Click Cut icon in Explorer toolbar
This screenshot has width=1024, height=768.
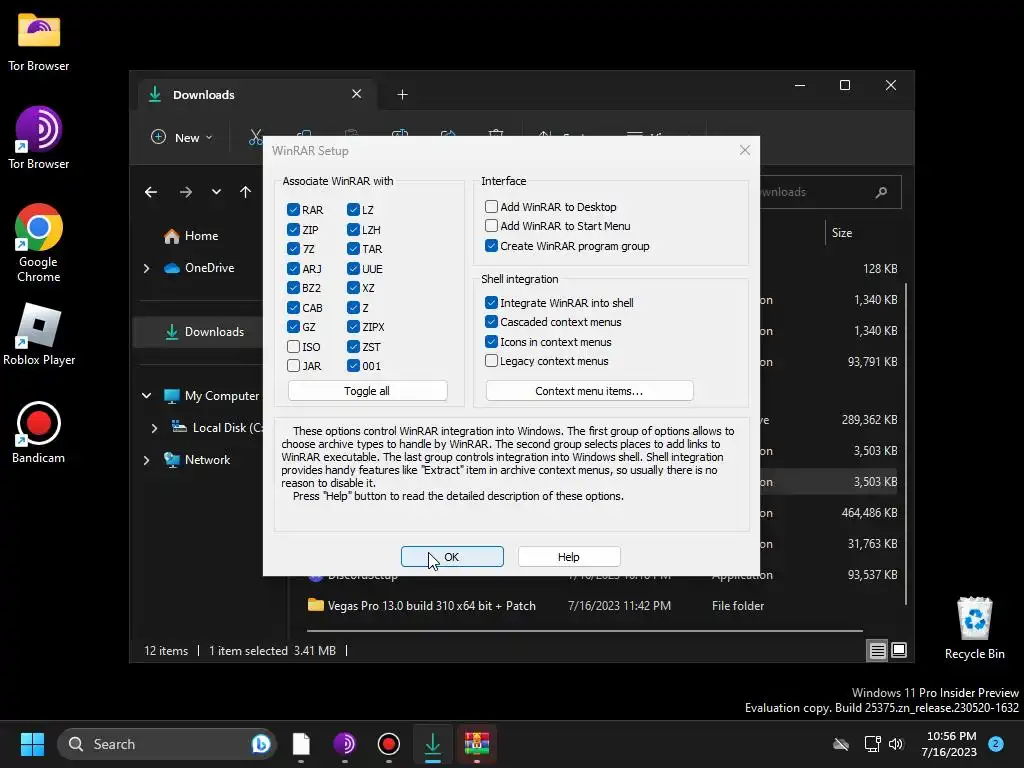click(255, 137)
